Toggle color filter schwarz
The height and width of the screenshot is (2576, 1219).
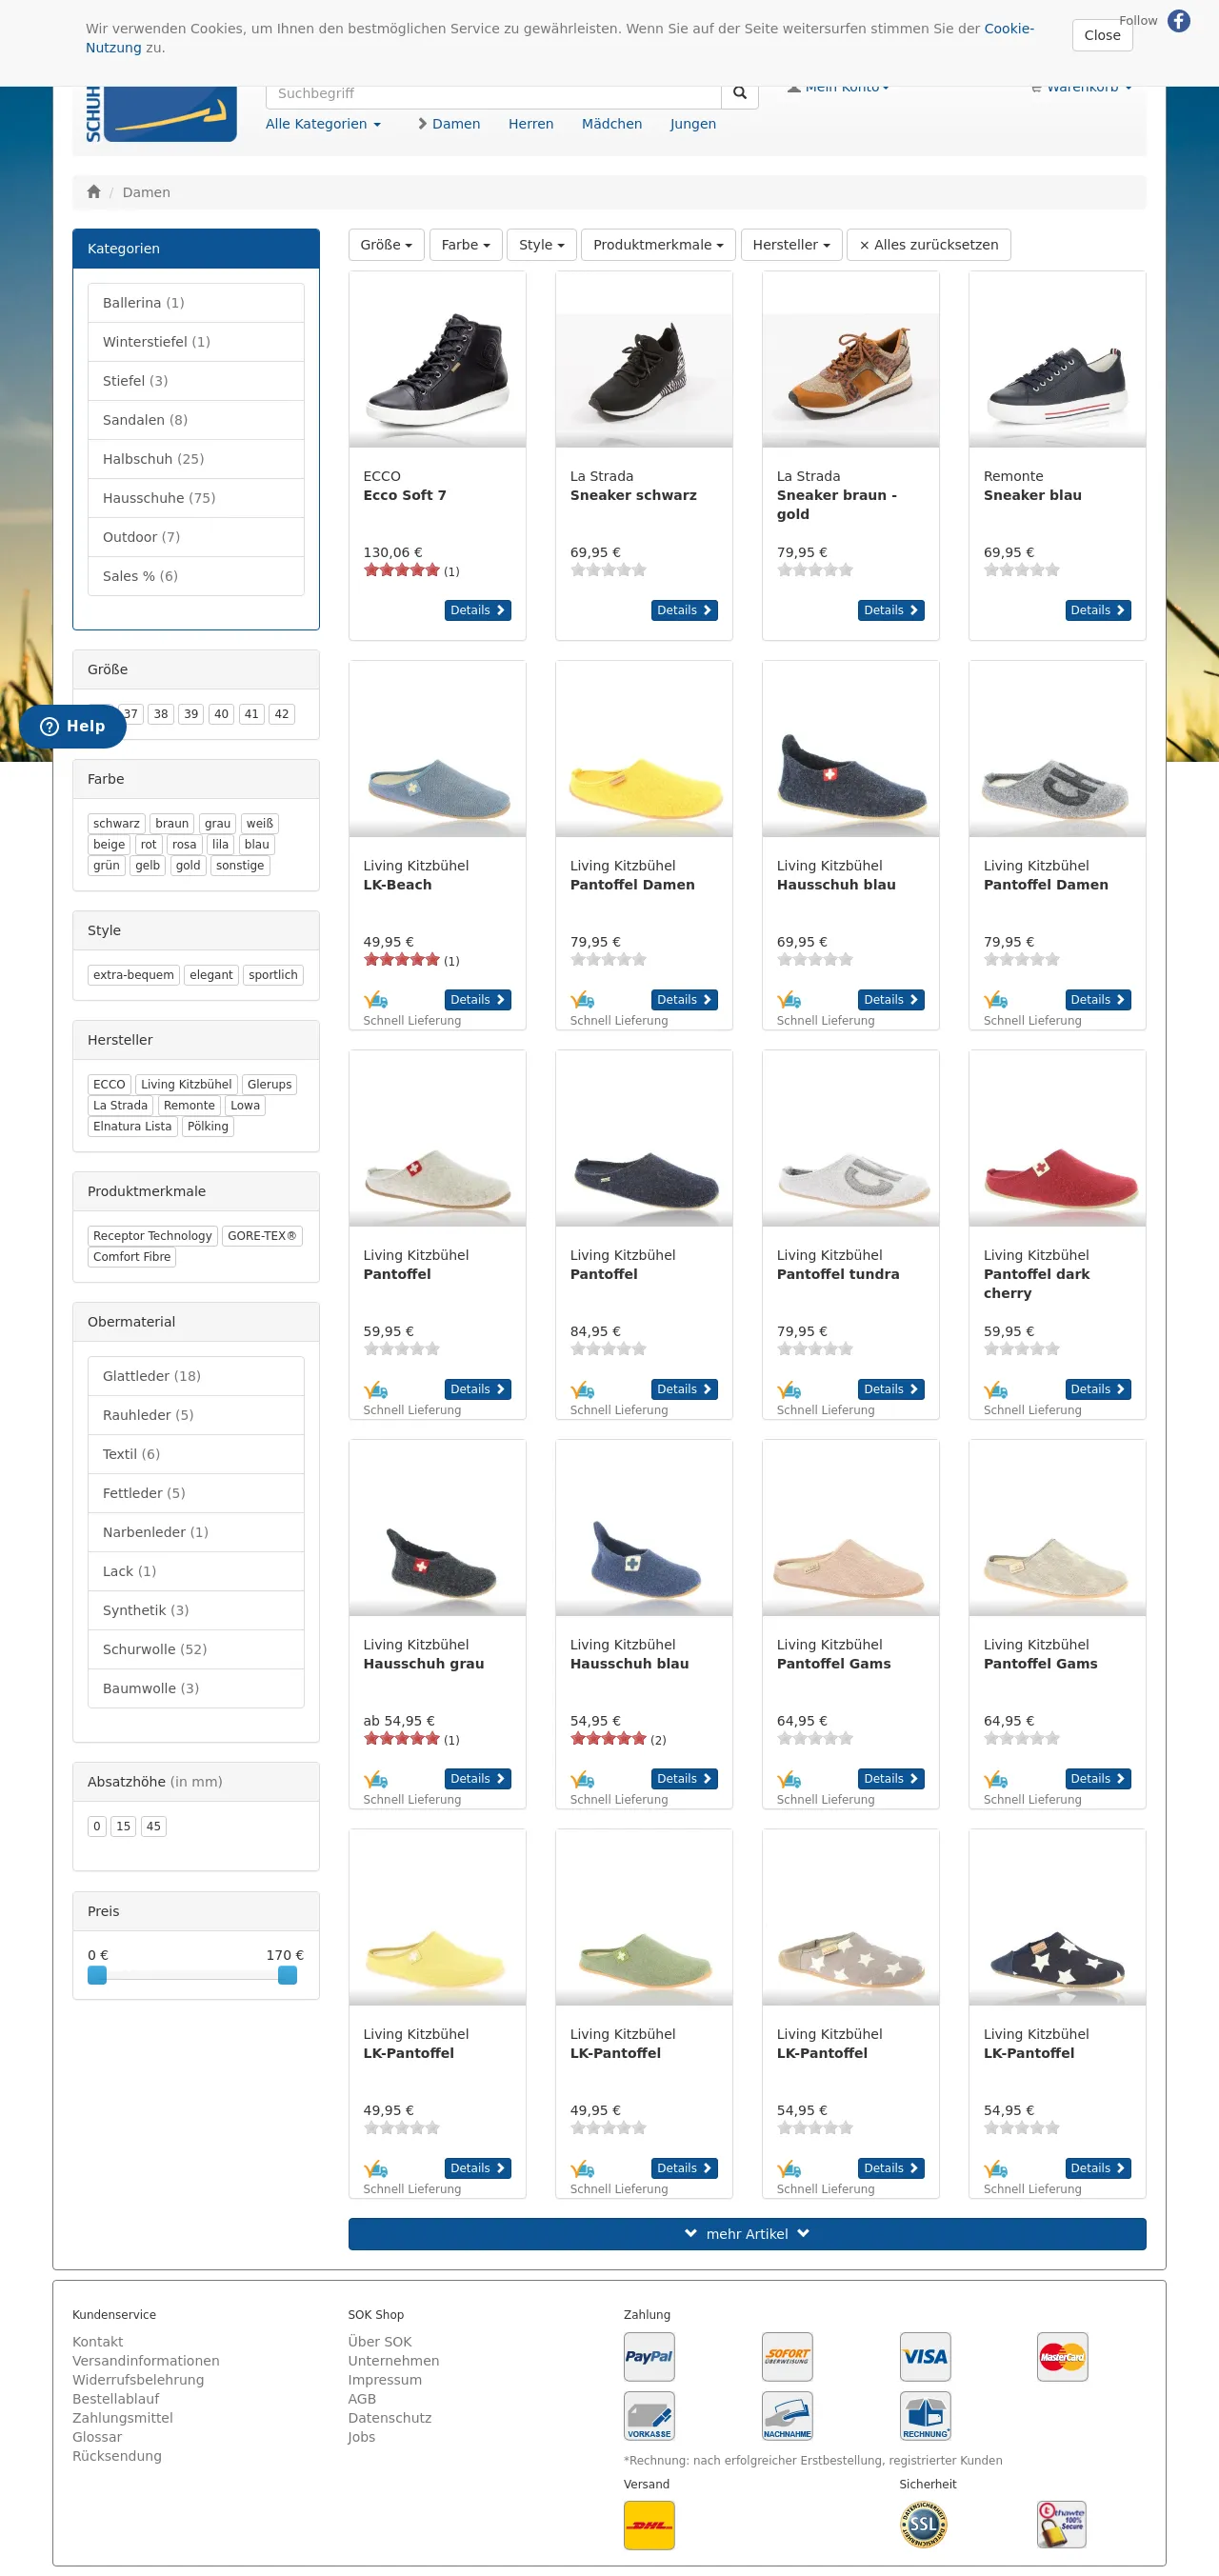pos(116,823)
